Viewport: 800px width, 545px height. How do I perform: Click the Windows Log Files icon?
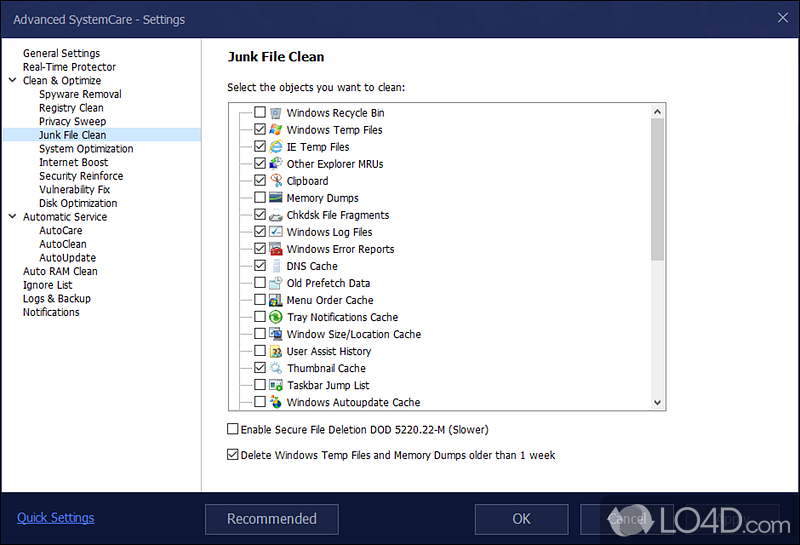pos(276,232)
